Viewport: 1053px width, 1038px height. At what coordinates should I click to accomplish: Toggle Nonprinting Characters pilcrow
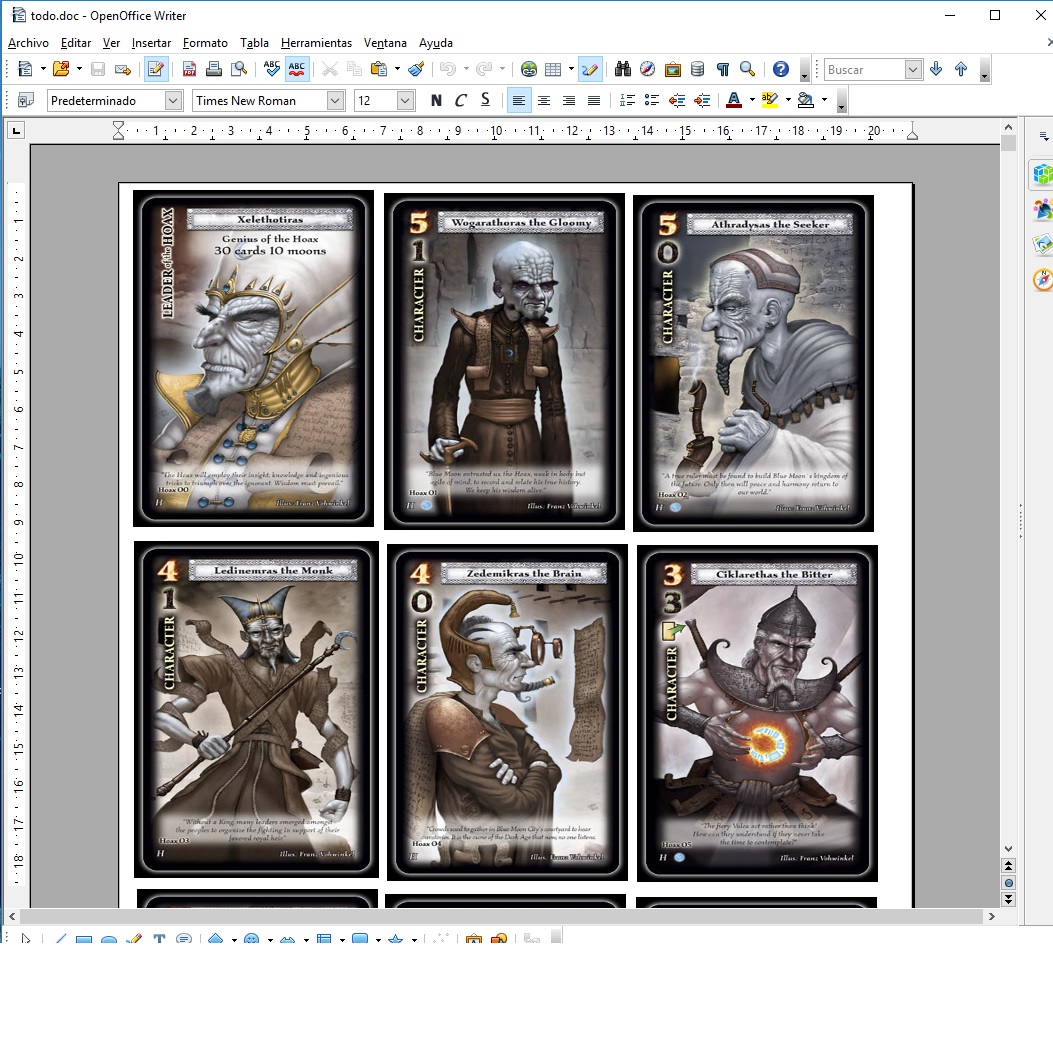(x=723, y=69)
